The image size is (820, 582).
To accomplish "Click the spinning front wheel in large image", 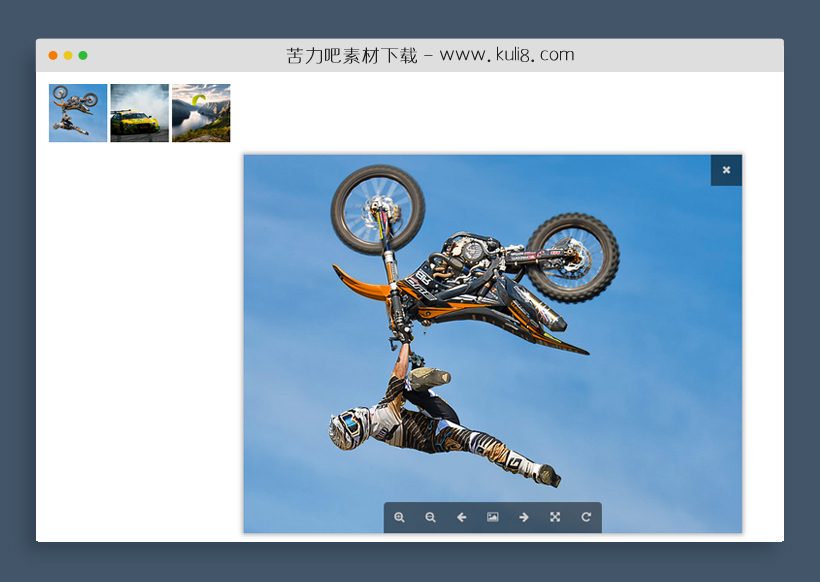I will click(x=377, y=210).
